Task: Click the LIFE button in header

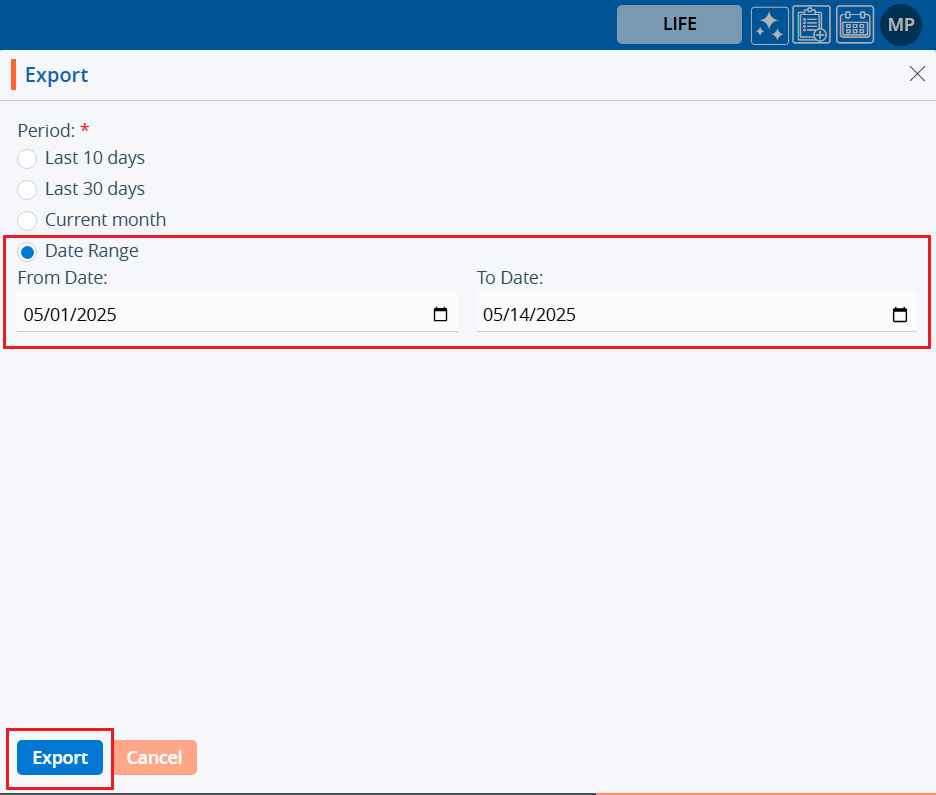Action: (x=679, y=25)
